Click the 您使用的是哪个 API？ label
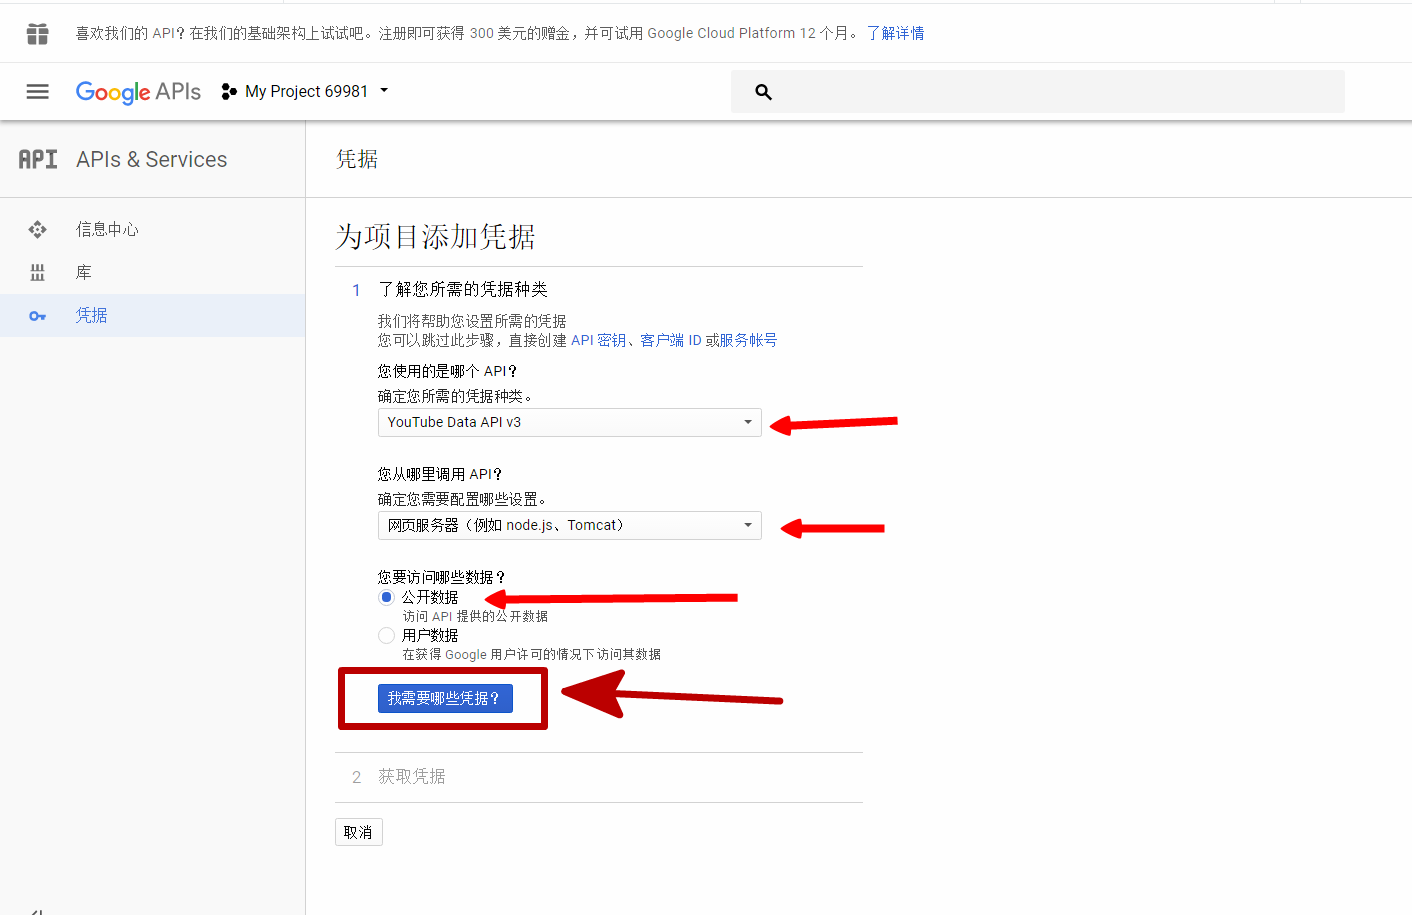 (447, 371)
